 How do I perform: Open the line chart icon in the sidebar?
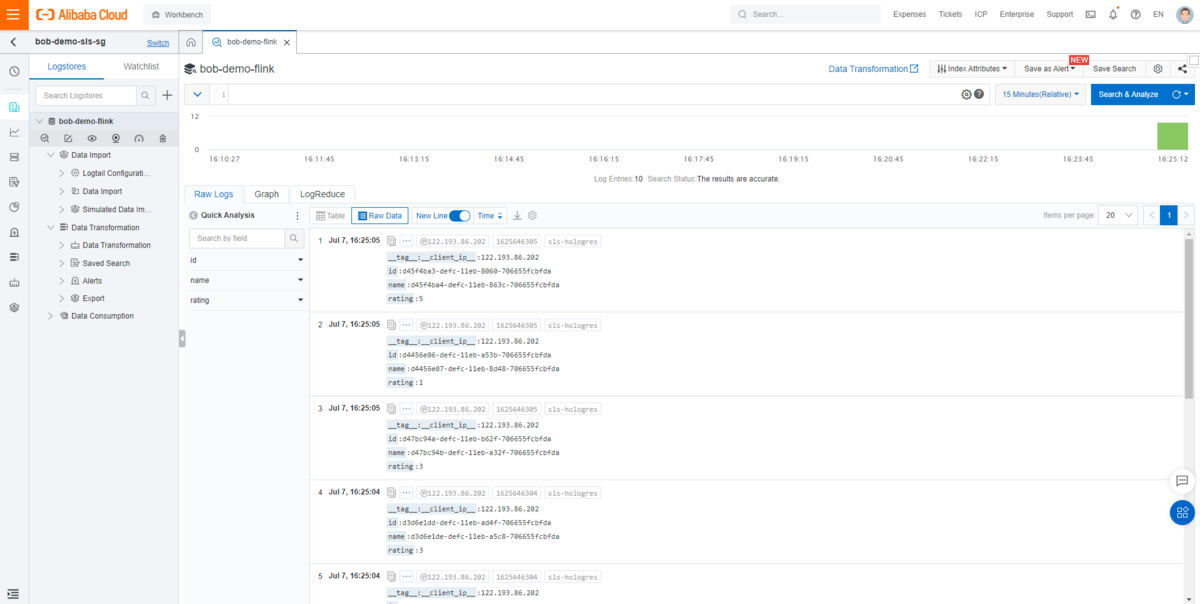[14, 132]
